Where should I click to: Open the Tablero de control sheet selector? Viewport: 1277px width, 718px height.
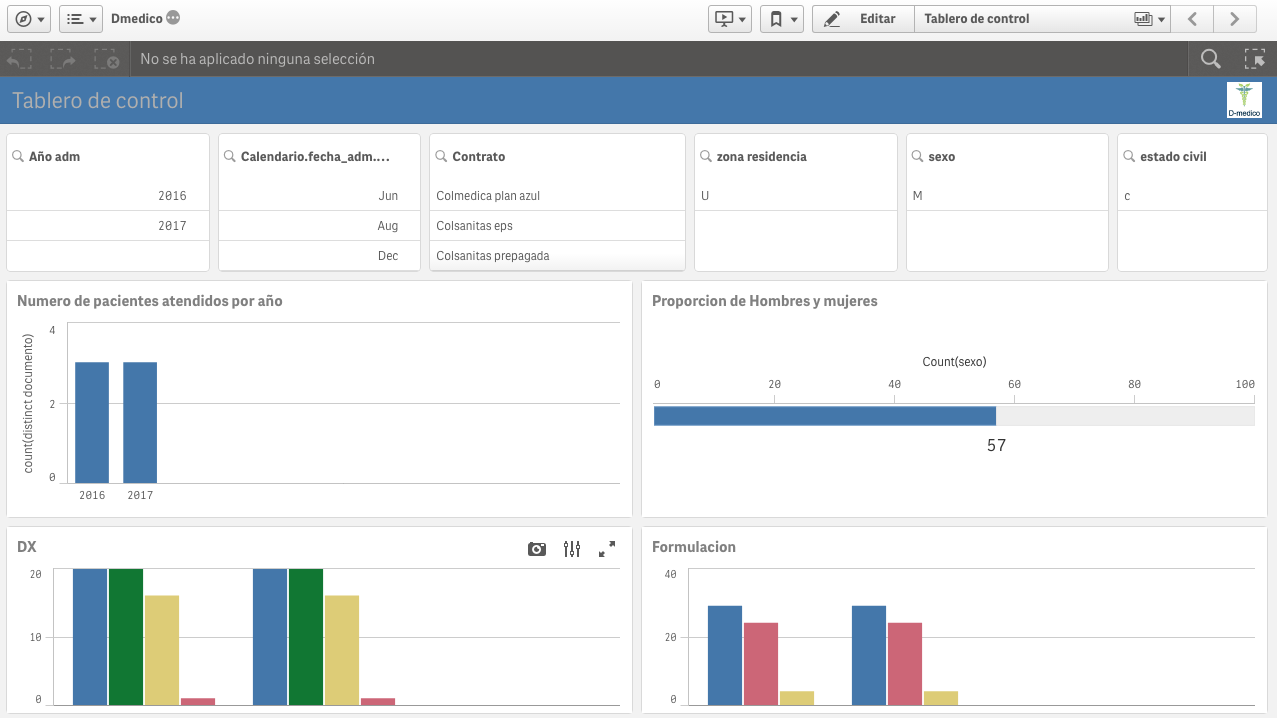click(1042, 19)
